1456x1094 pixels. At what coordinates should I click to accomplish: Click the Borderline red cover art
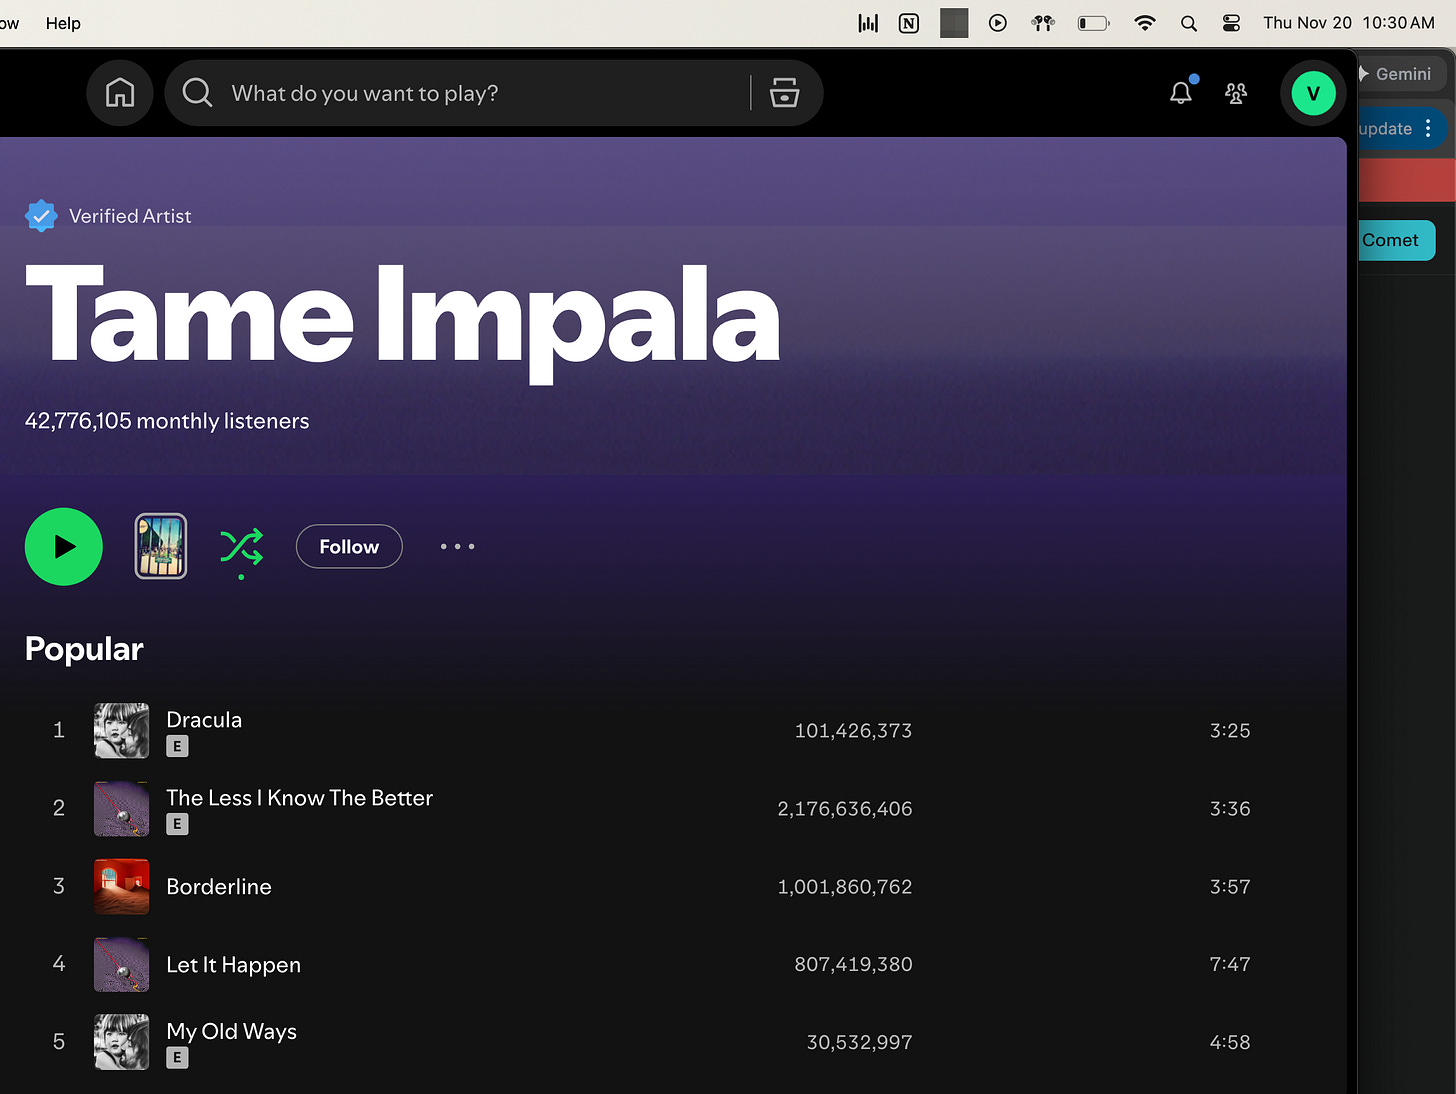tap(121, 887)
